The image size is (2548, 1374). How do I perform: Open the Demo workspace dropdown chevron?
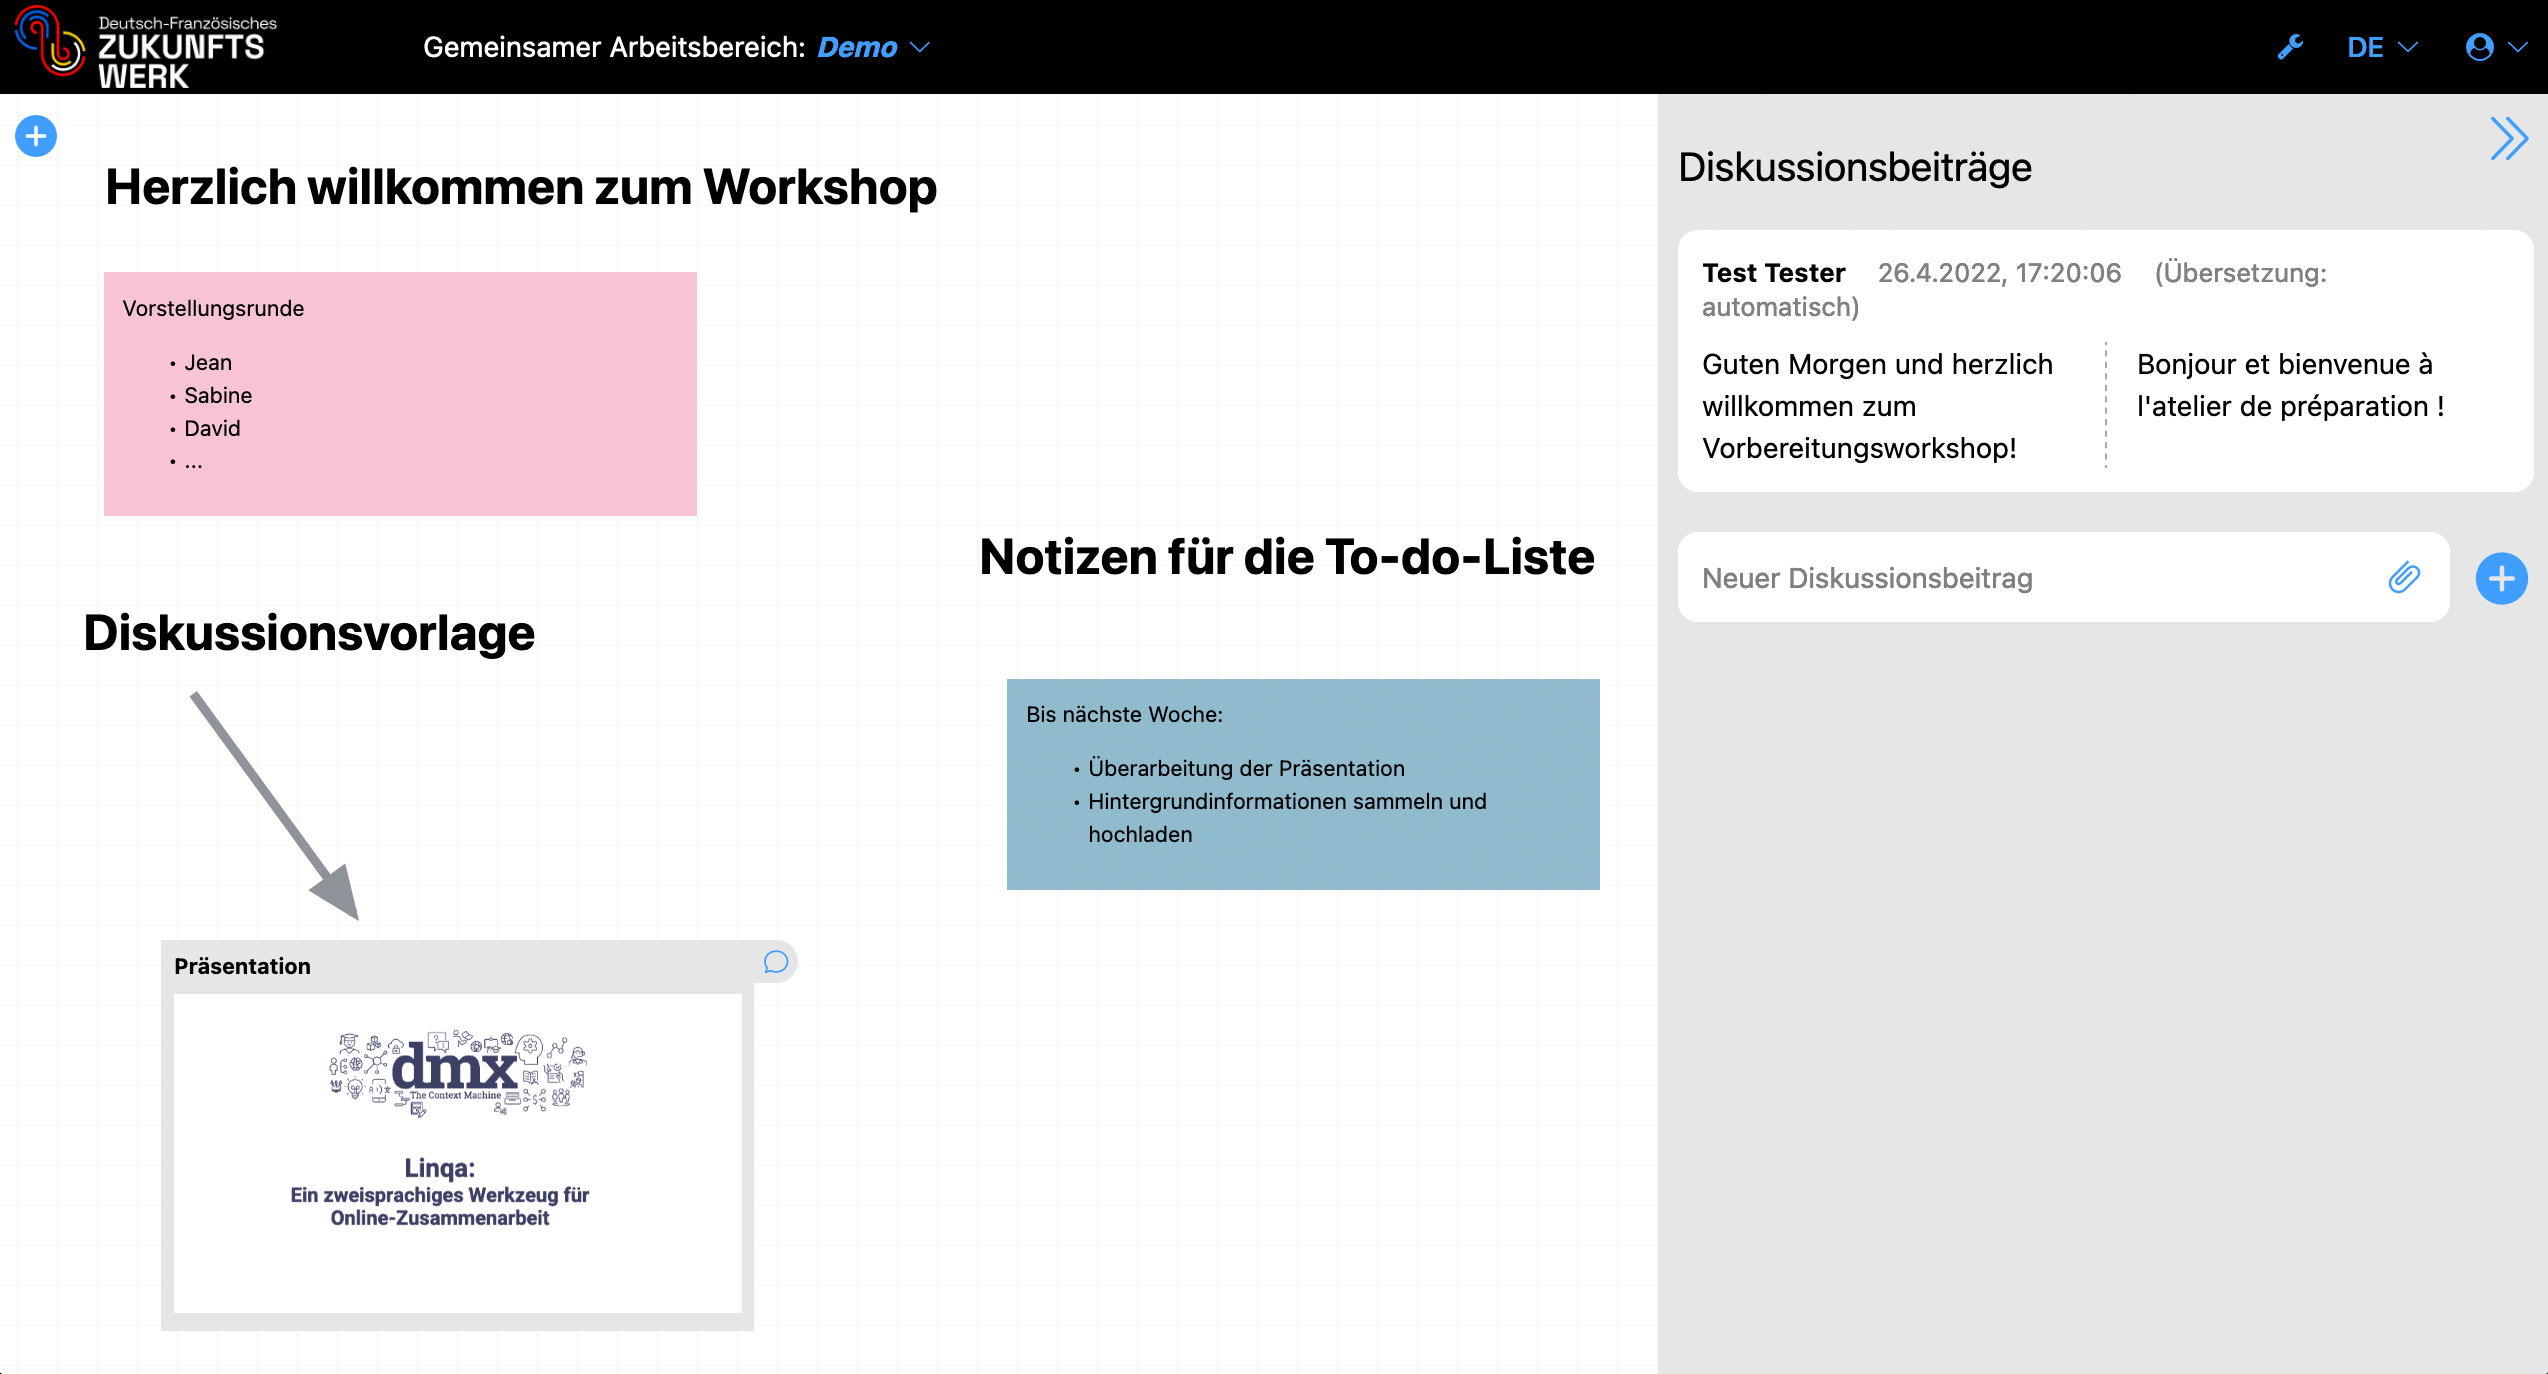pyautogui.click(x=920, y=48)
